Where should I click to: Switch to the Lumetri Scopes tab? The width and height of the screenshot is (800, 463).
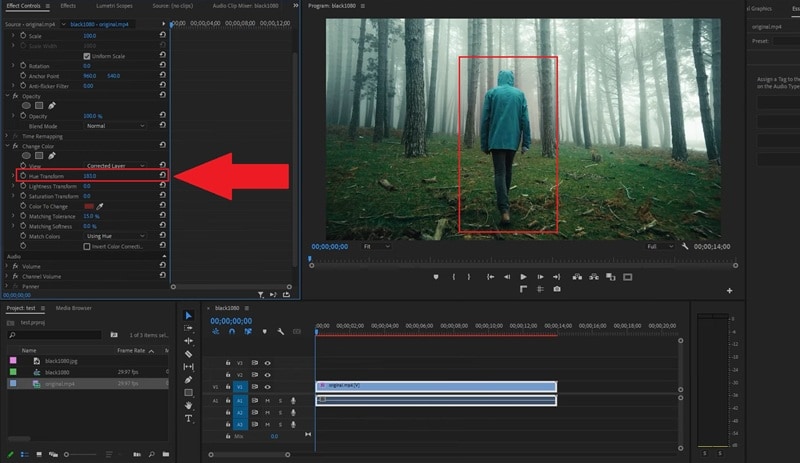point(114,6)
